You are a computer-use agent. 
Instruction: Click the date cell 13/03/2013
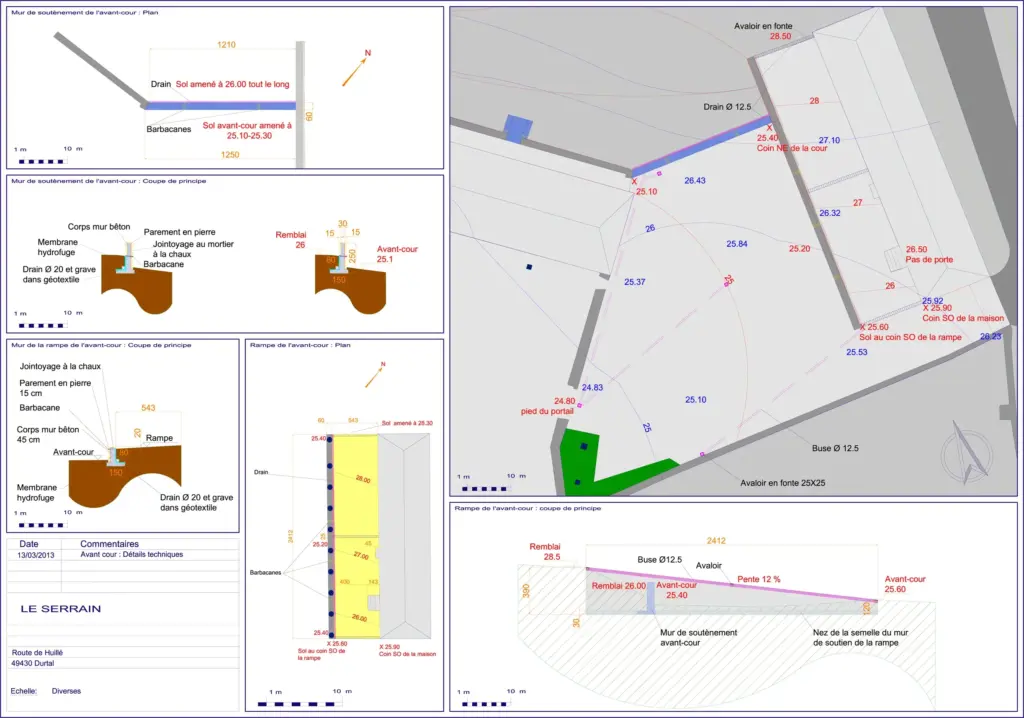pos(35,555)
